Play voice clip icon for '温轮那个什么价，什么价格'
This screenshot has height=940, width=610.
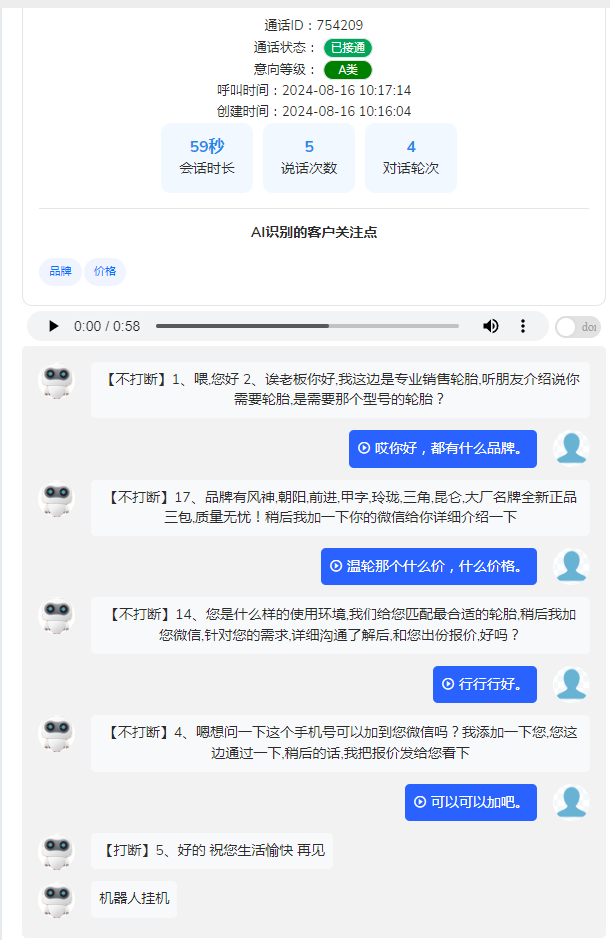pyautogui.click(x=336, y=566)
